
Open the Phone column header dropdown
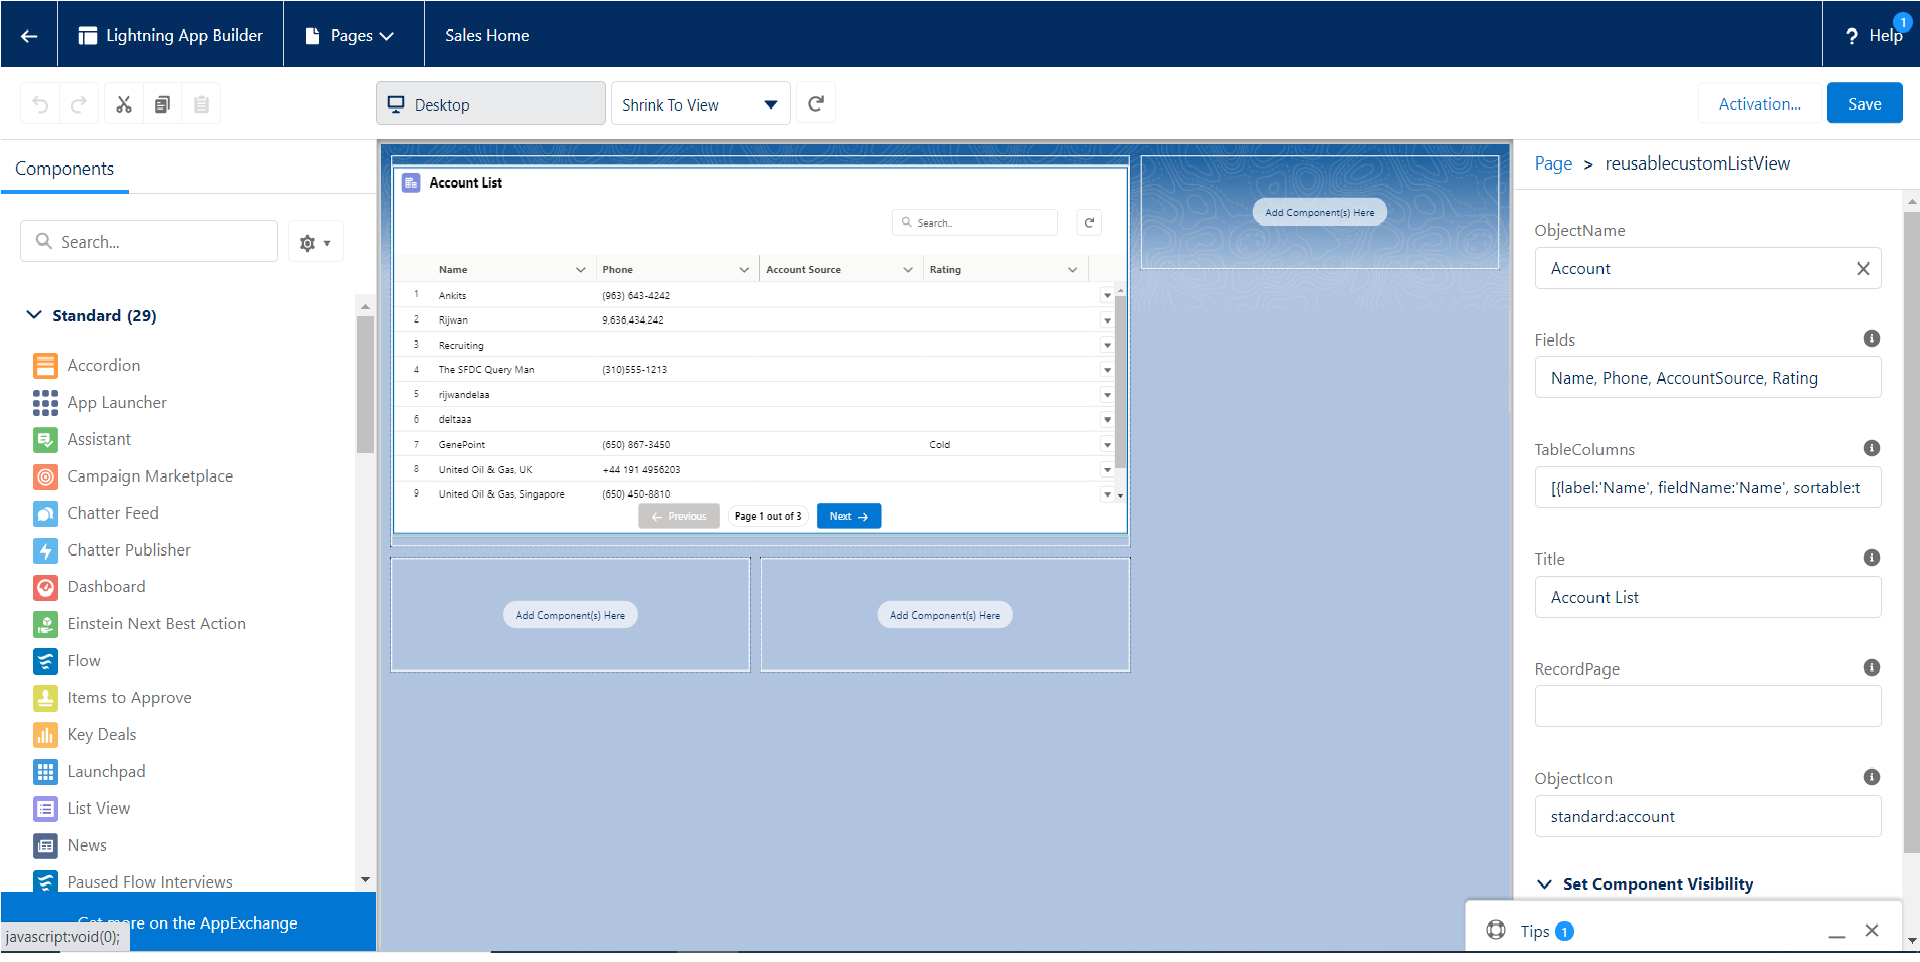(x=744, y=270)
